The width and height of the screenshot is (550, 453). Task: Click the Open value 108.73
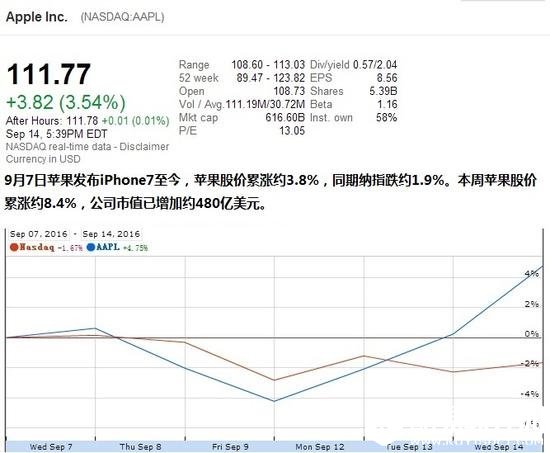pyautogui.click(x=289, y=91)
